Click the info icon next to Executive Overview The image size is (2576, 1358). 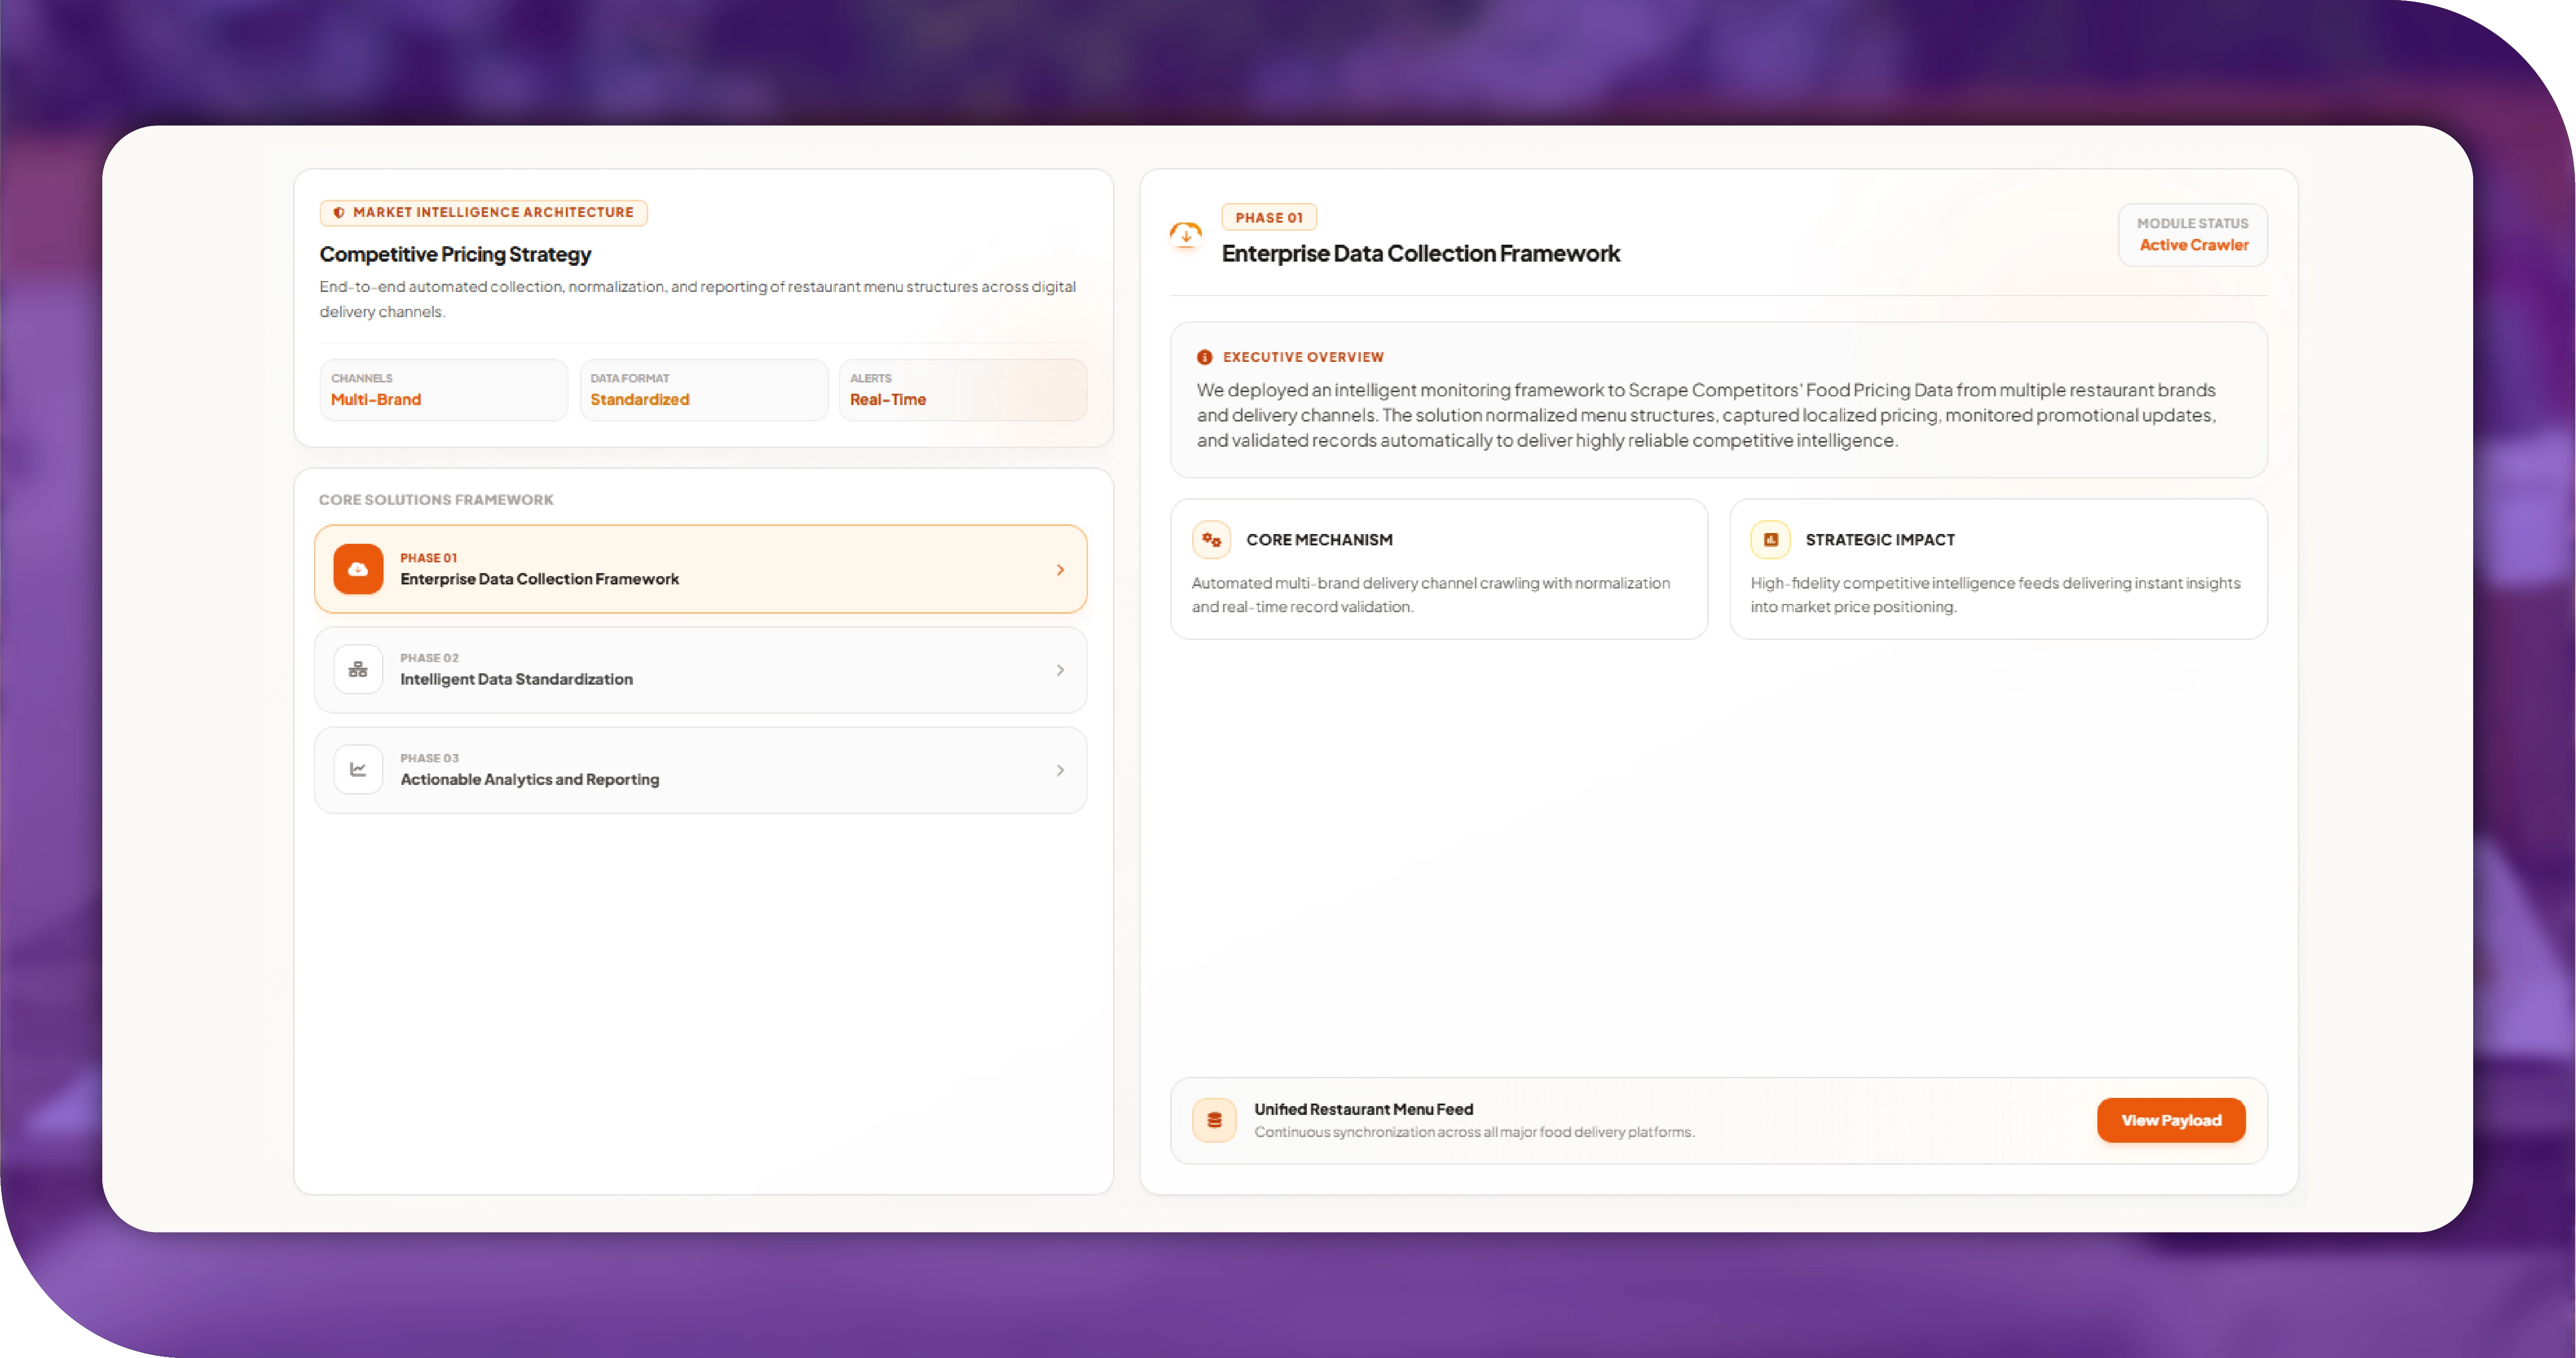click(1205, 357)
